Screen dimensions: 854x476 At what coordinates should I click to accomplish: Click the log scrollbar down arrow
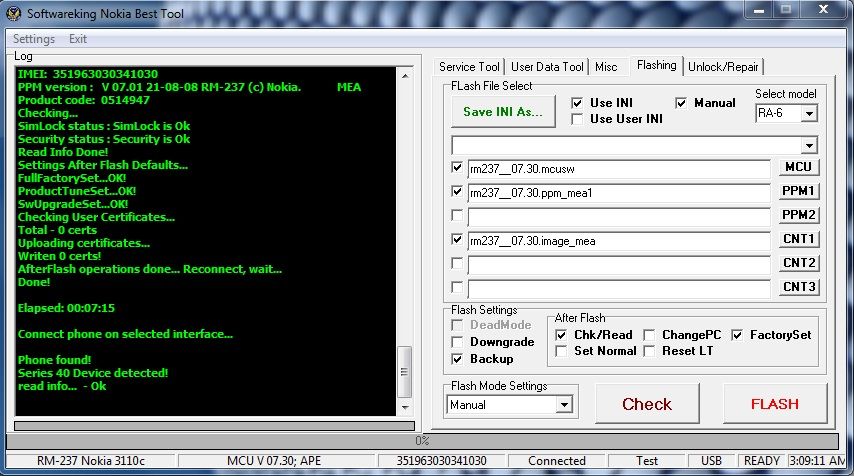tap(405, 407)
